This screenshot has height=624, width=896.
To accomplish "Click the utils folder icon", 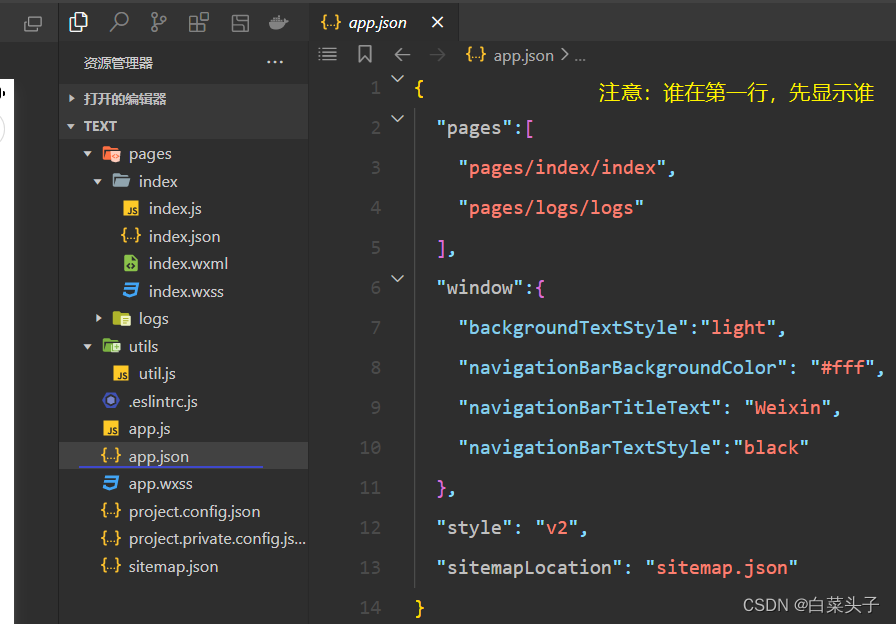I will coord(111,346).
